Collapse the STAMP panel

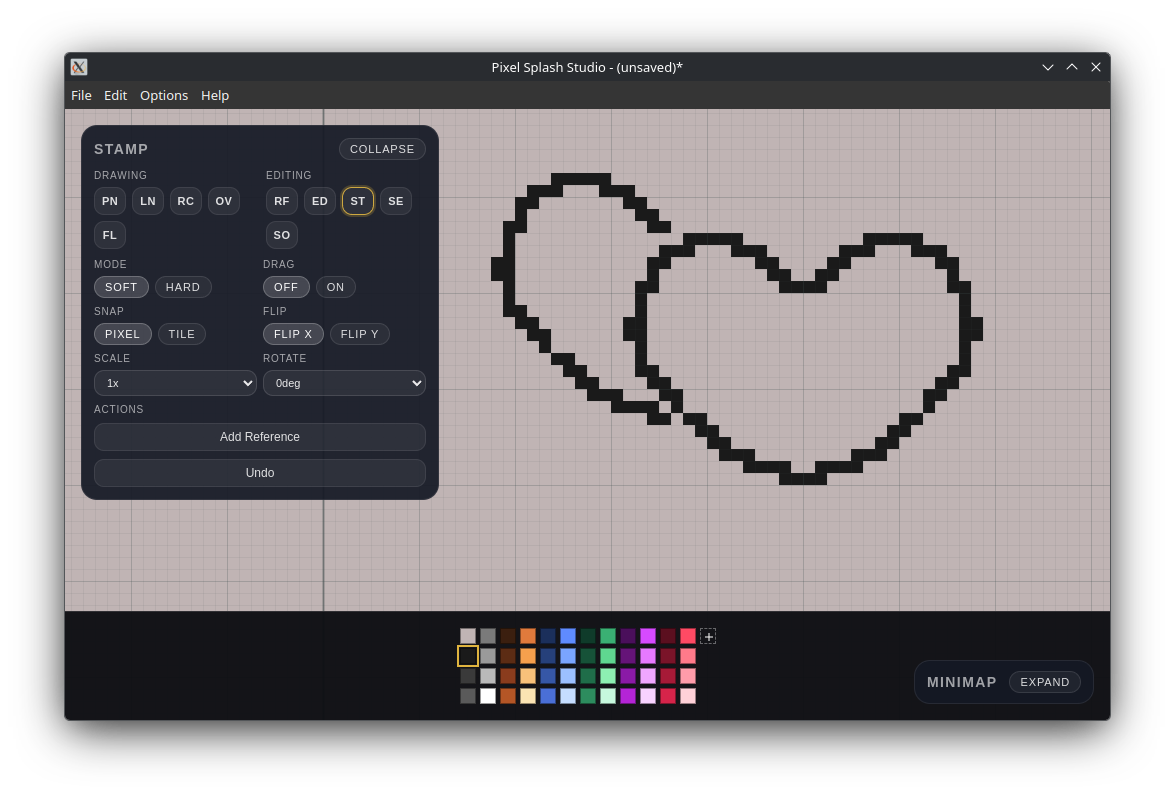[x=382, y=148]
